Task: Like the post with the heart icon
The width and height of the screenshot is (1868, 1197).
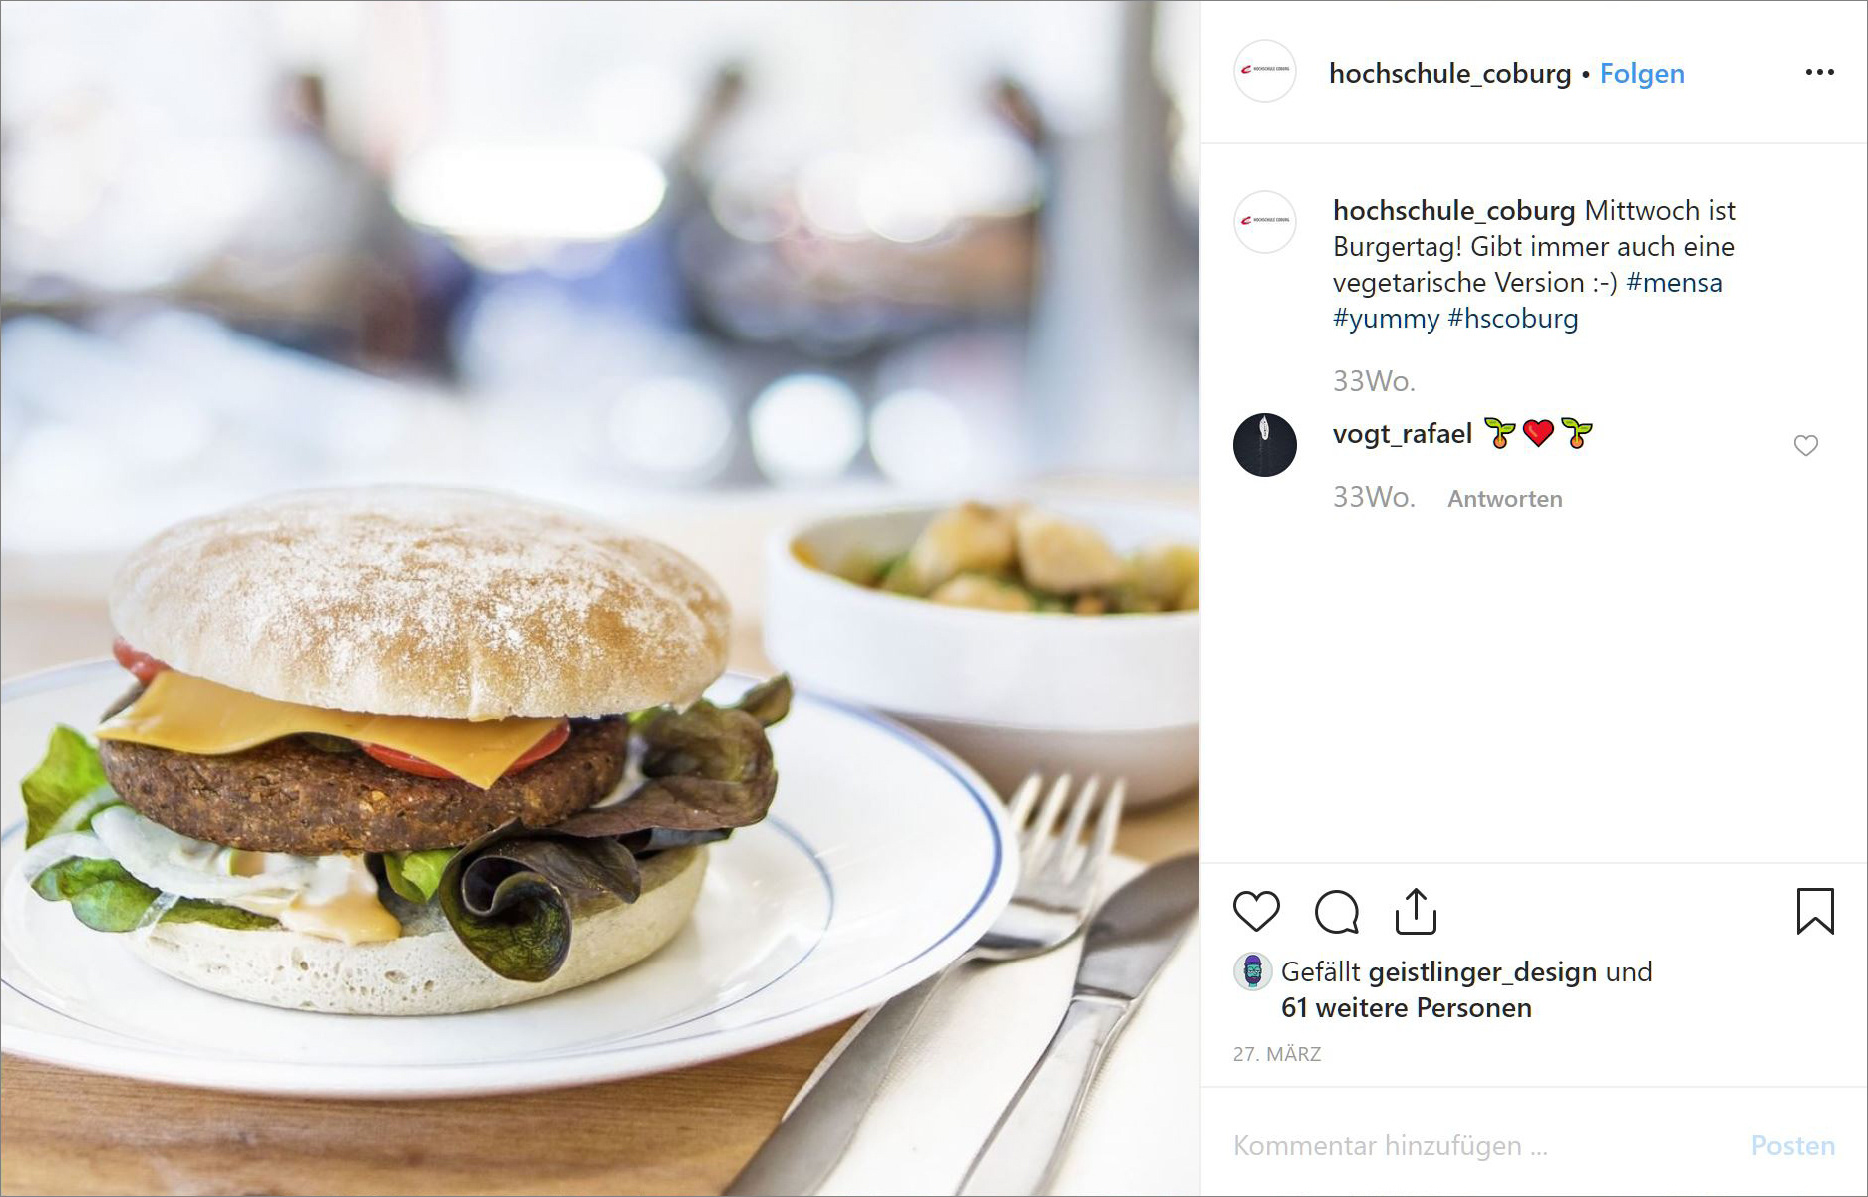Action: pyautogui.click(x=1256, y=912)
